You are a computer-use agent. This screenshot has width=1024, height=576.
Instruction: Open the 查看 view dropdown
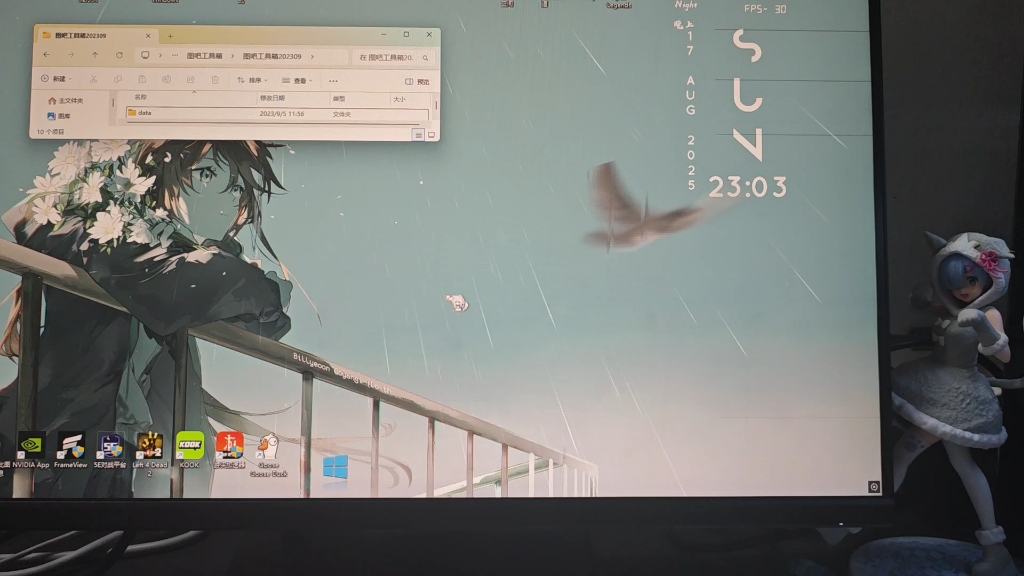tap(297, 81)
